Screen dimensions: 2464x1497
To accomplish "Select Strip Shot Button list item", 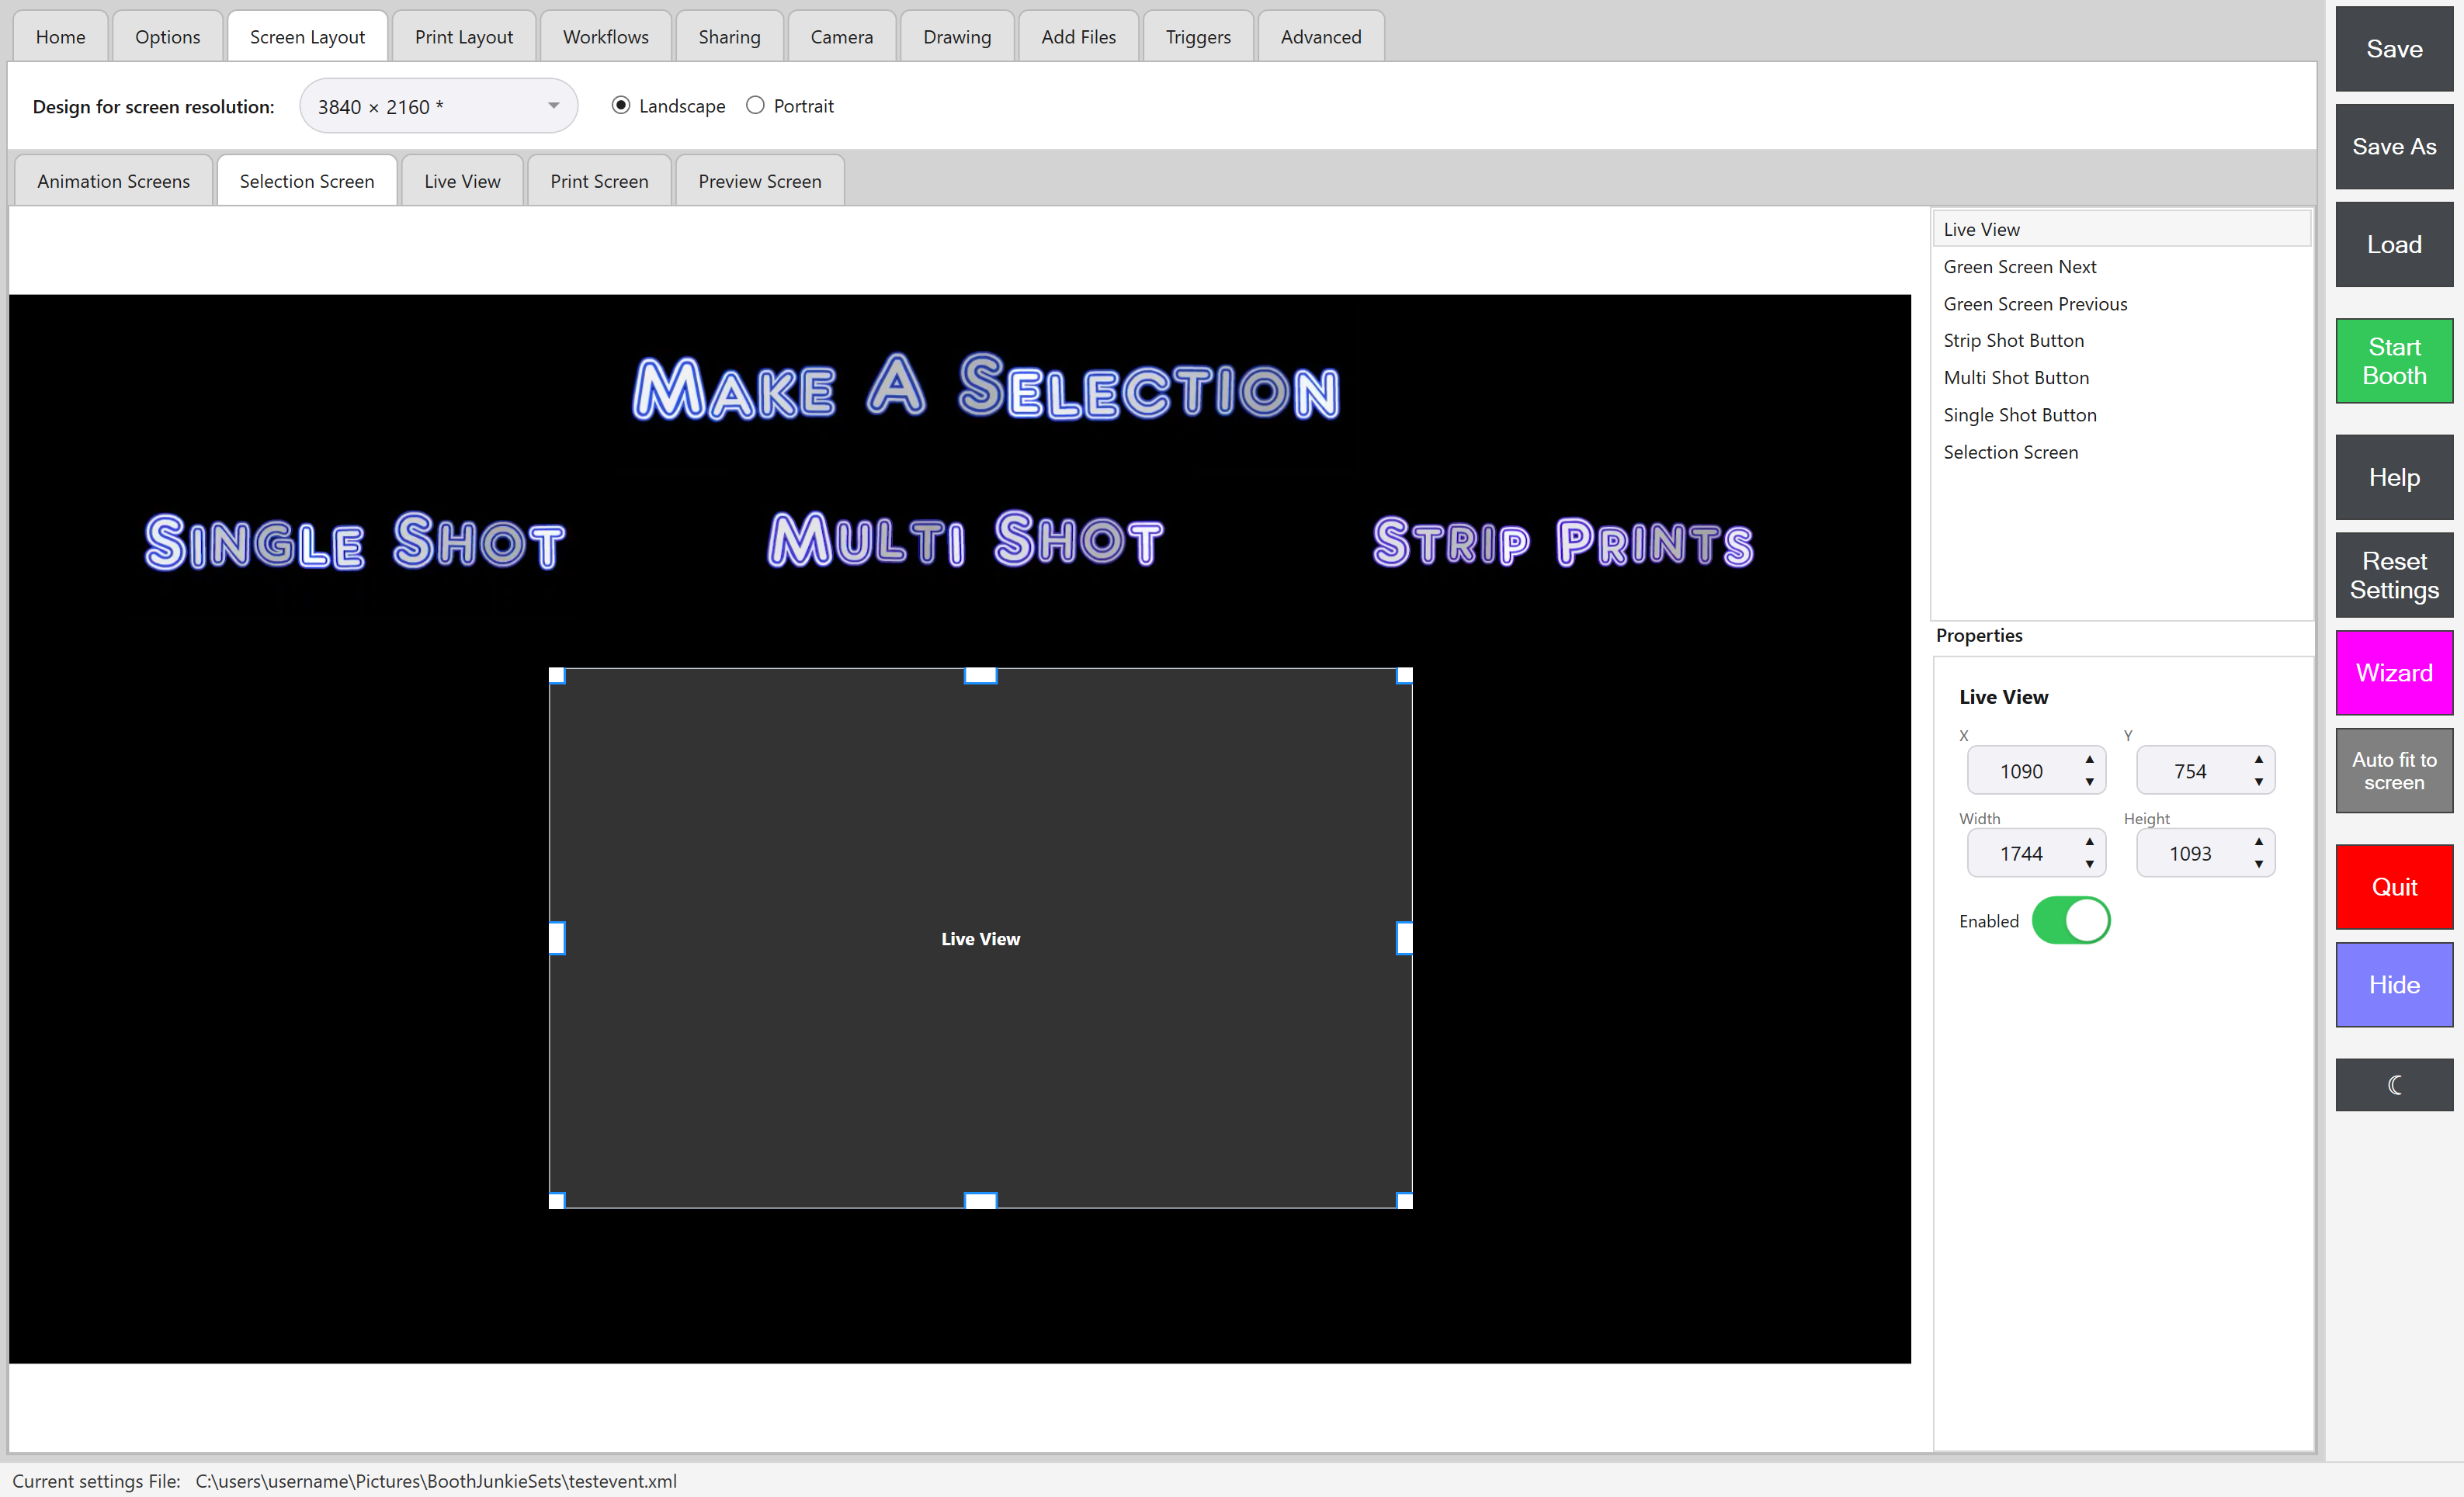I will 2120,340.
